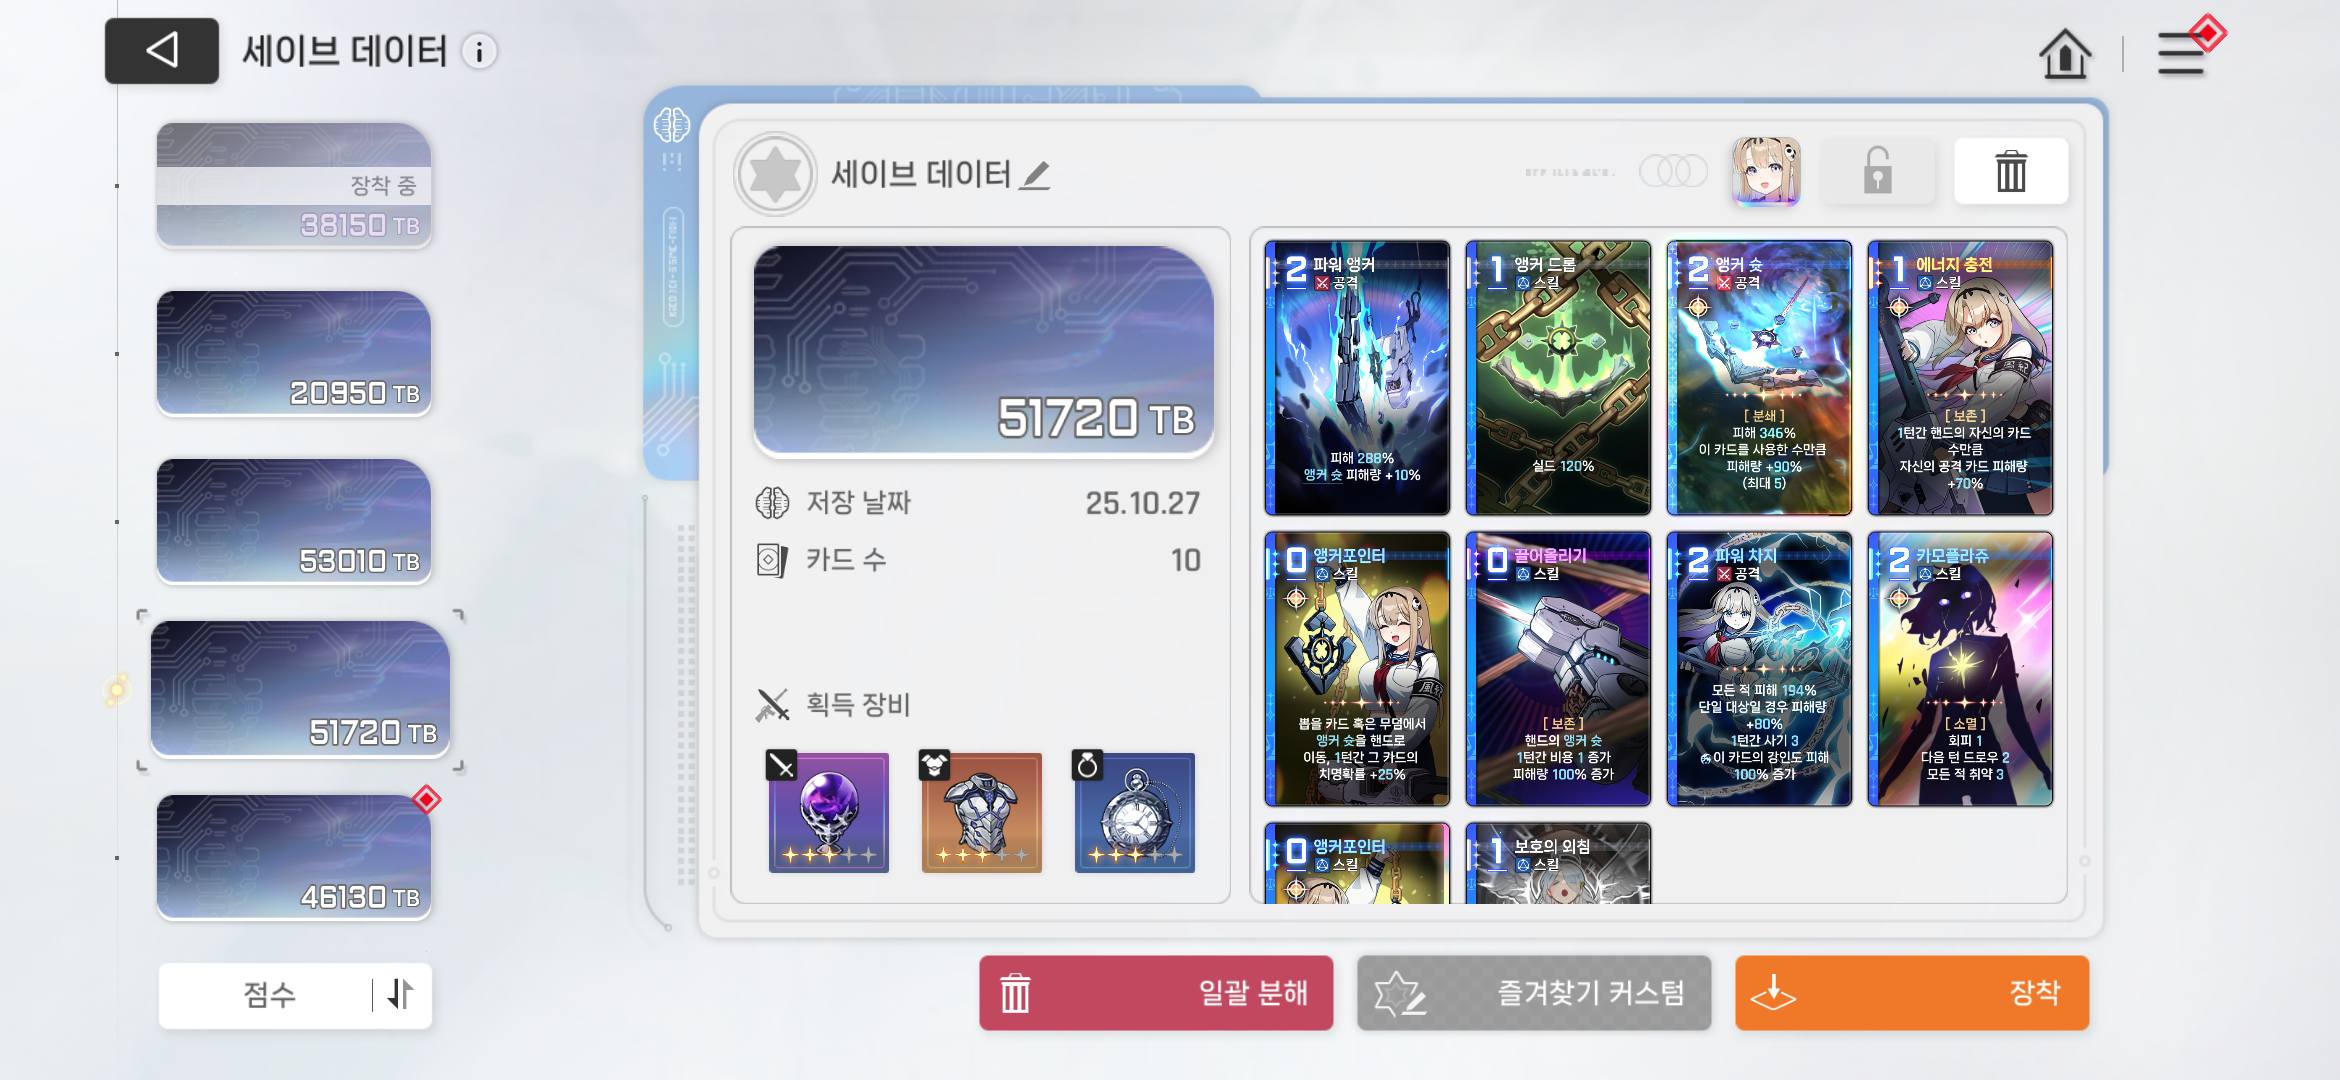Go to the home screen
2340x1080 pixels.
tap(2065, 53)
